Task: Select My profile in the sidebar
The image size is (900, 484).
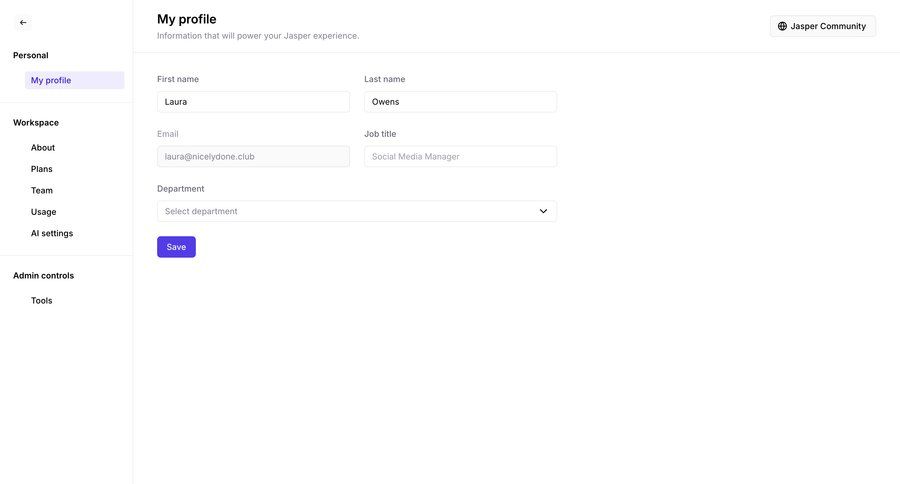Action: coord(75,80)
